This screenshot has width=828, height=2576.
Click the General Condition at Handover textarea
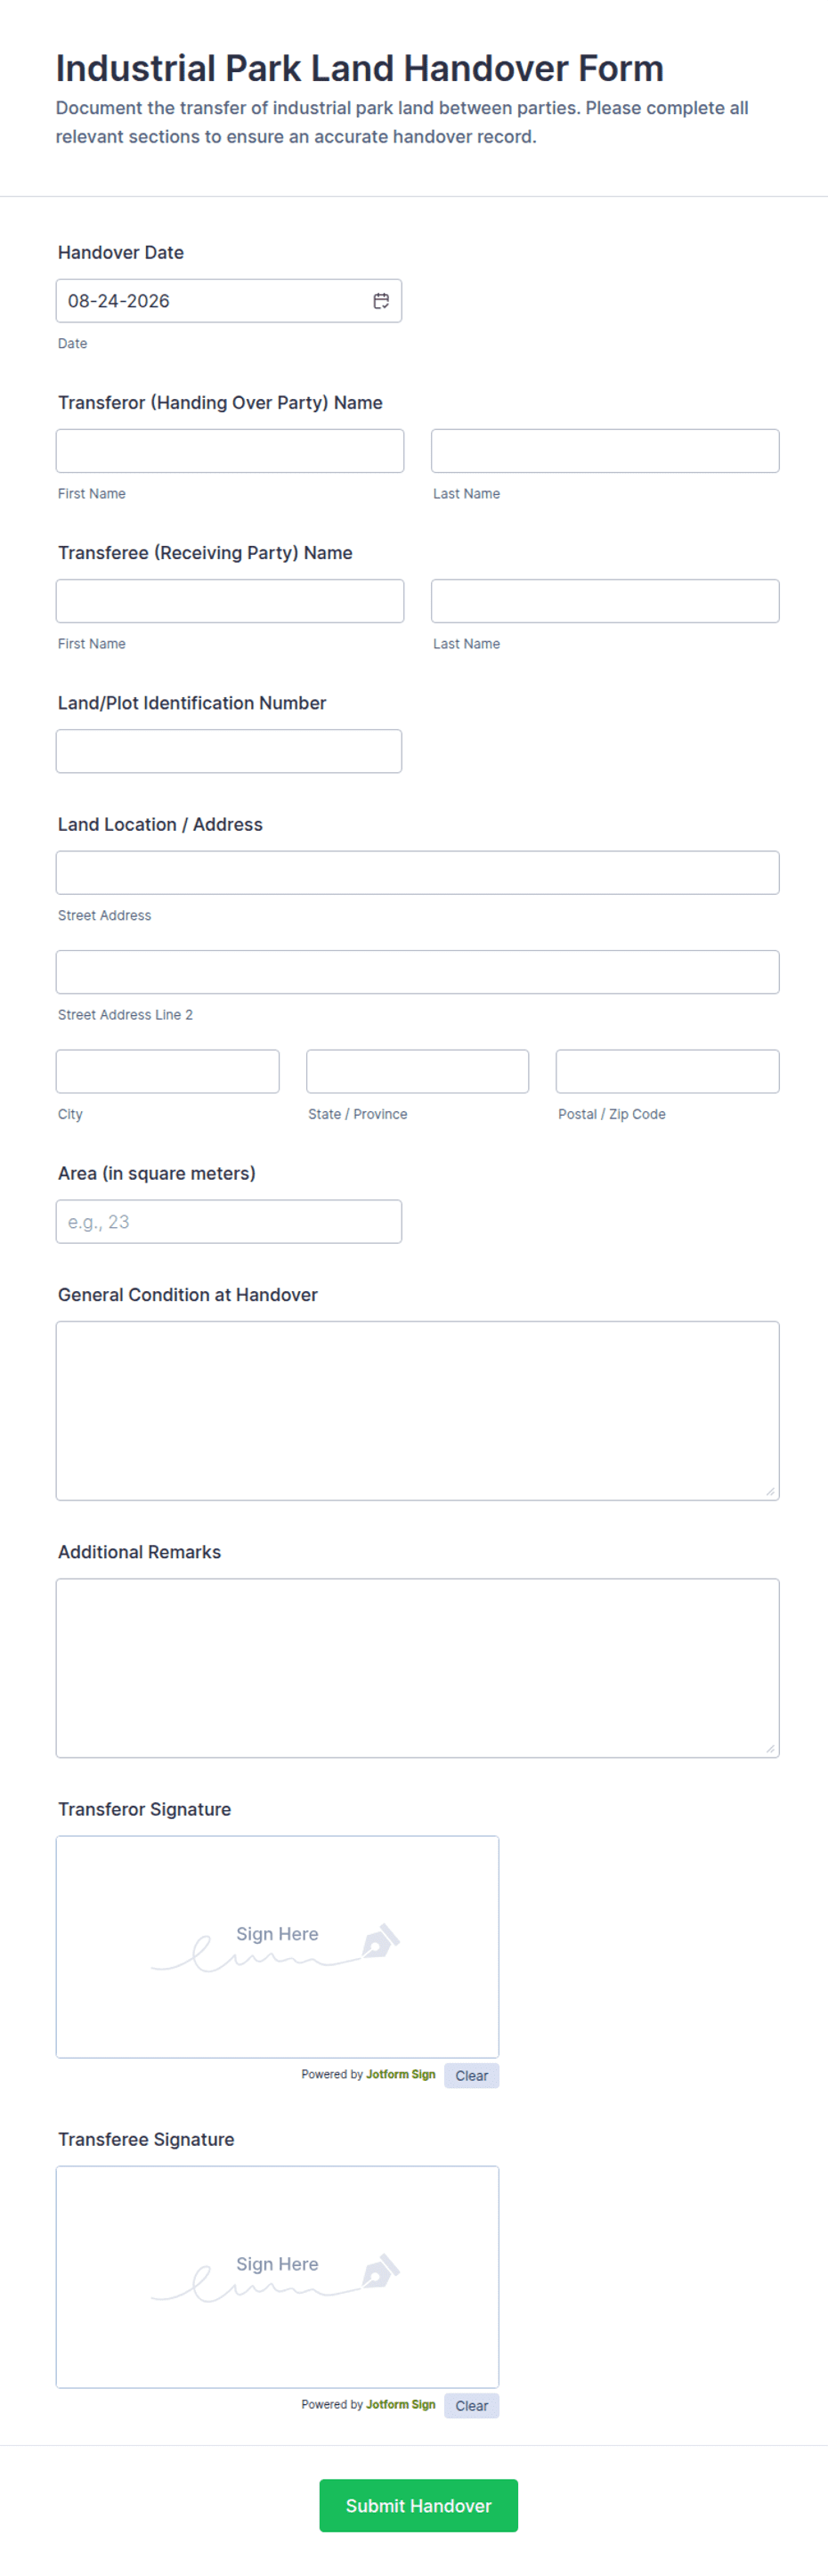[417, 1411]
